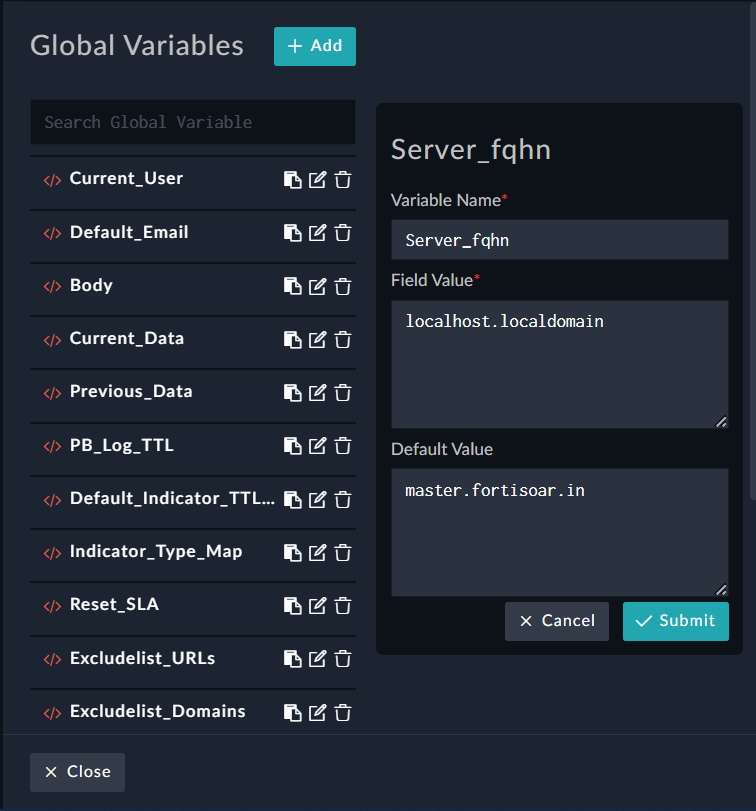The width and height of the screenshot is (756, 811).
Task: Submit the Server_fqhn variable form
Action: coord(675,621)
